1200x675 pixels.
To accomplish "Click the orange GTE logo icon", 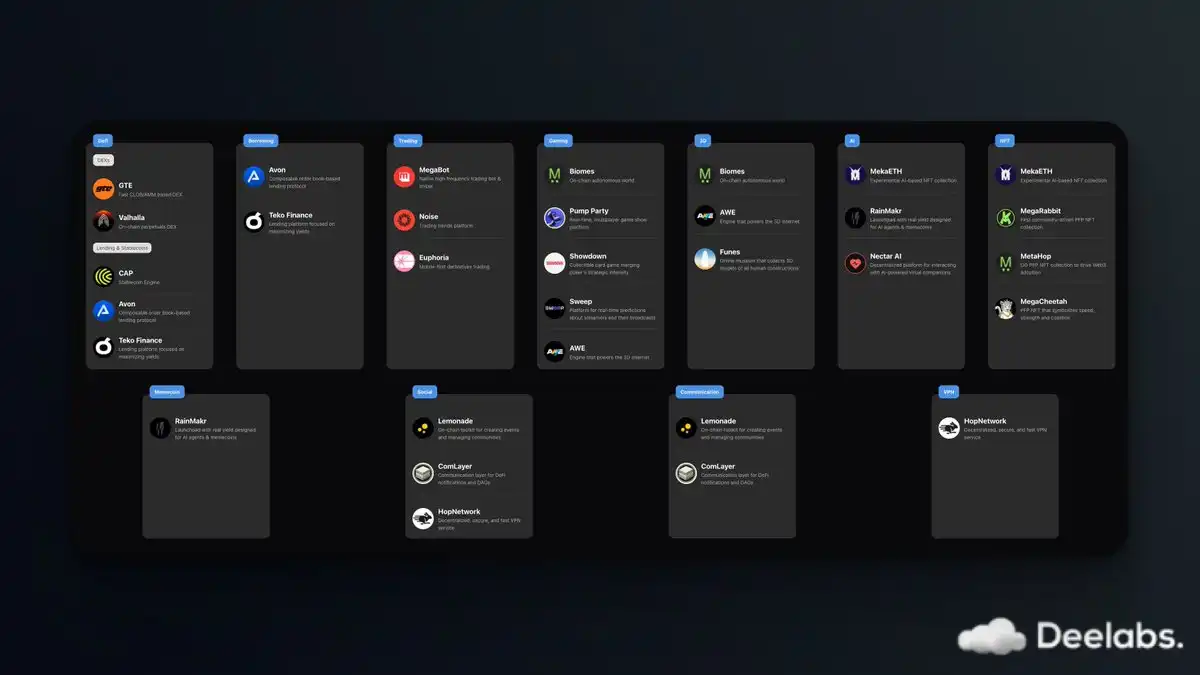I will pos(104,189).
